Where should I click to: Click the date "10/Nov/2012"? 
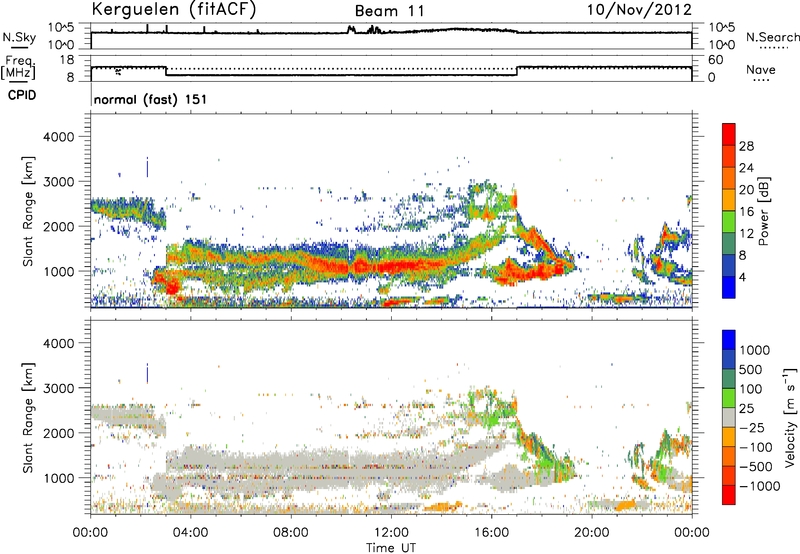tap(639, 9)
